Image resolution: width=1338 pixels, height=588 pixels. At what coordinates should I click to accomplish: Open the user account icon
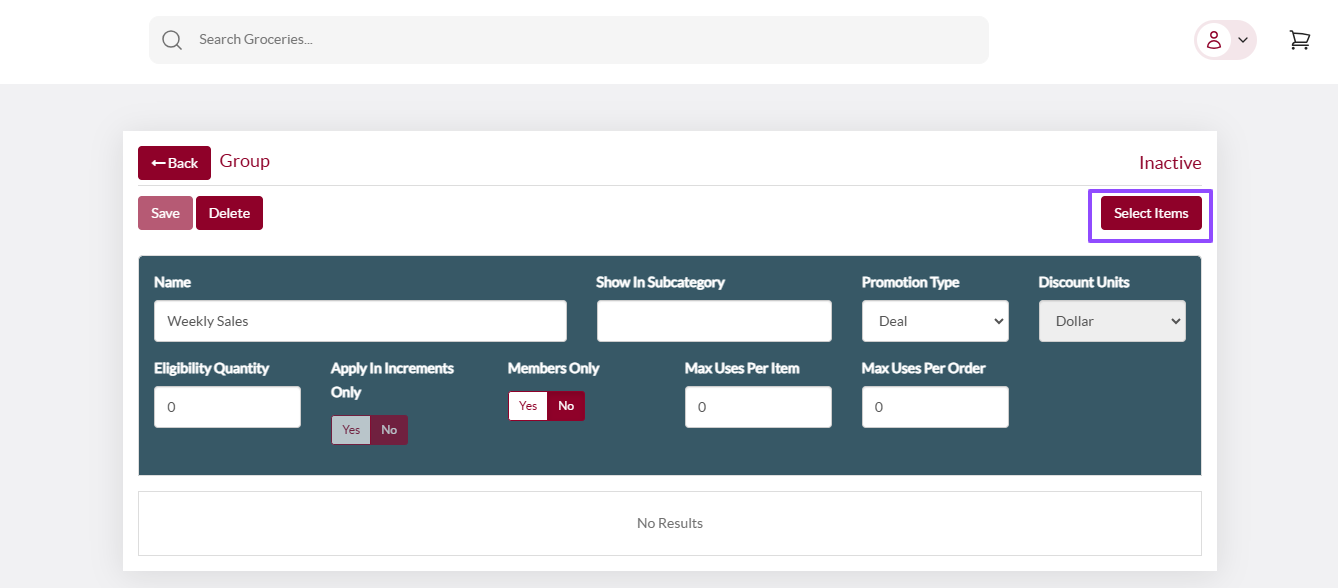click(x=1213, y=40)
